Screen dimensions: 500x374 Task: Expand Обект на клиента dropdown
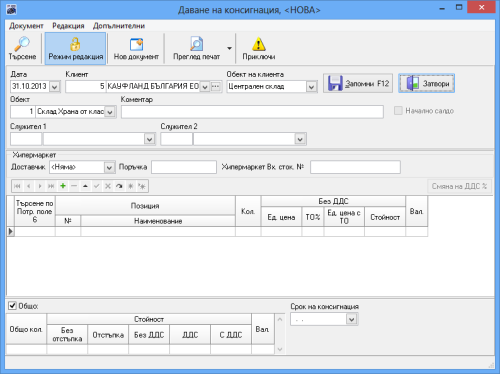311,87
